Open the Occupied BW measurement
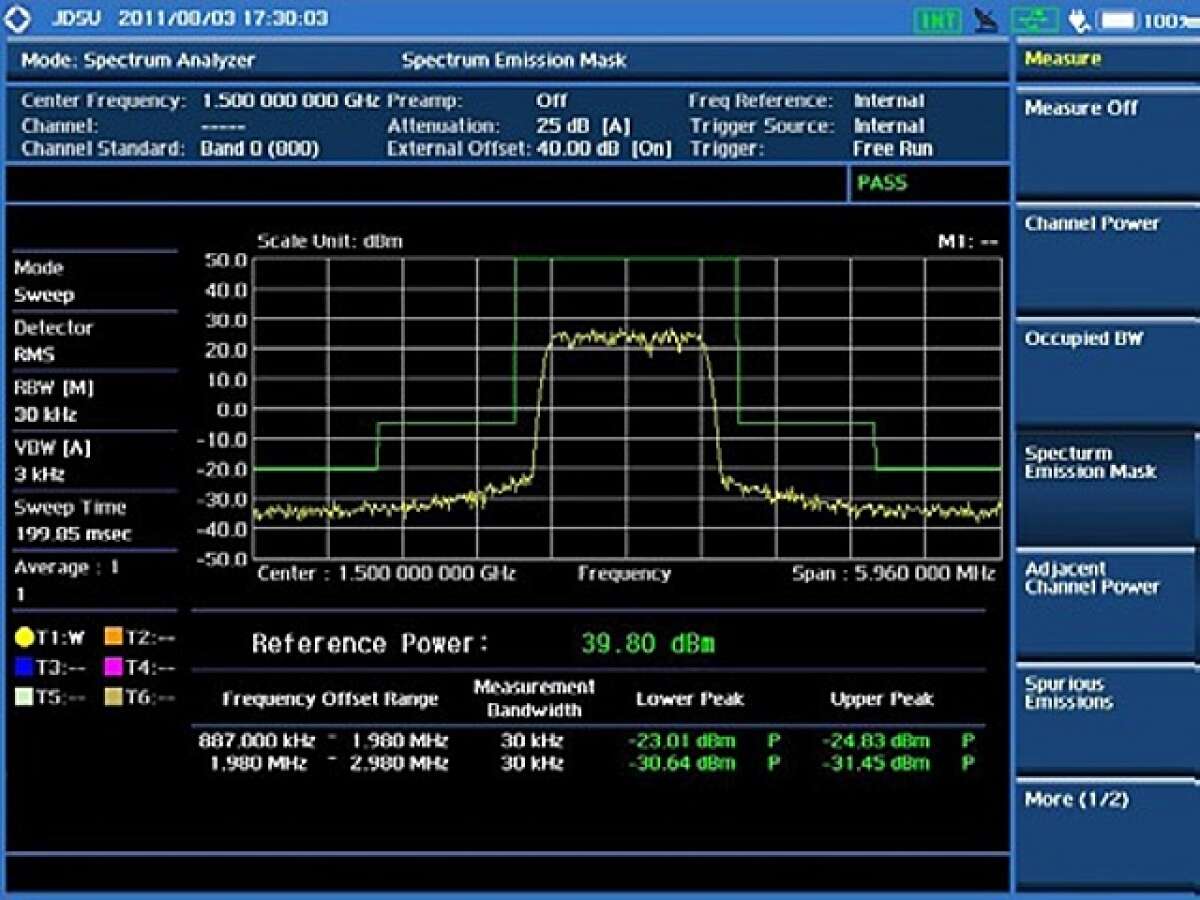Screen dimensions: 1200x900 (x=1106, y=372)
